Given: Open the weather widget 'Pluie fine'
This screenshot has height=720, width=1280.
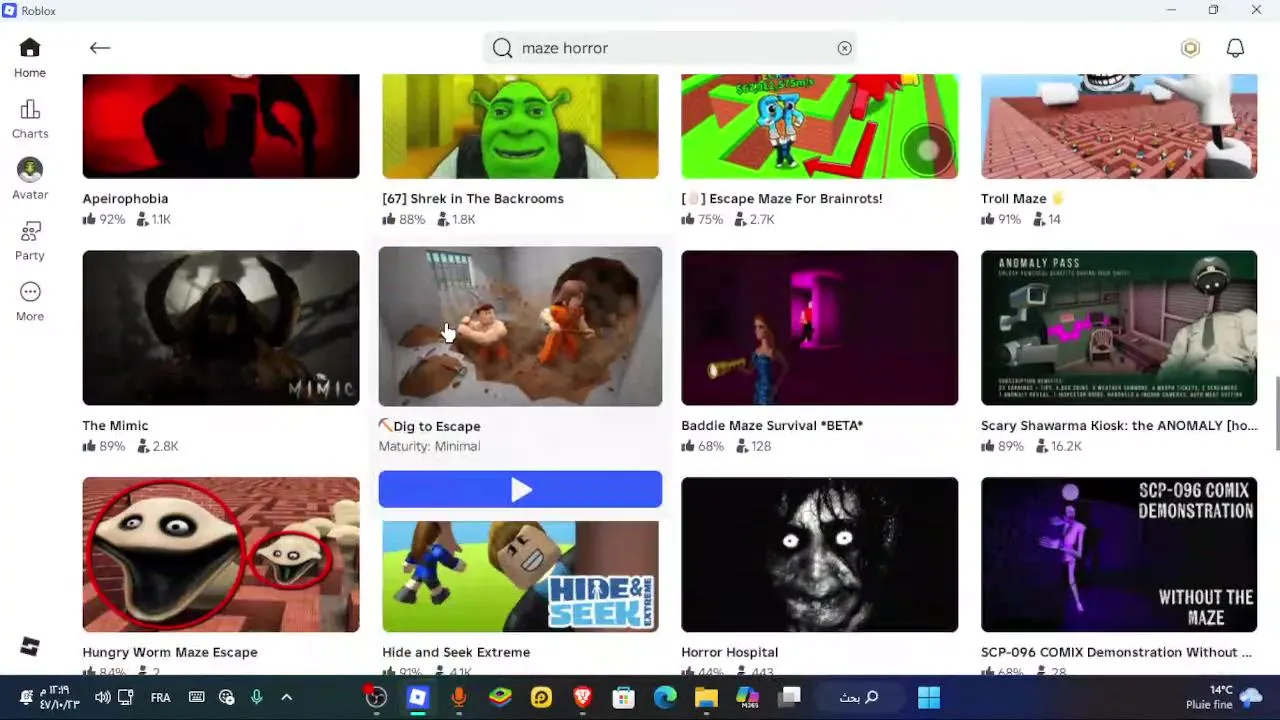Looking at the screenshot, I should pyautogui.click(x=1224, y=697).
